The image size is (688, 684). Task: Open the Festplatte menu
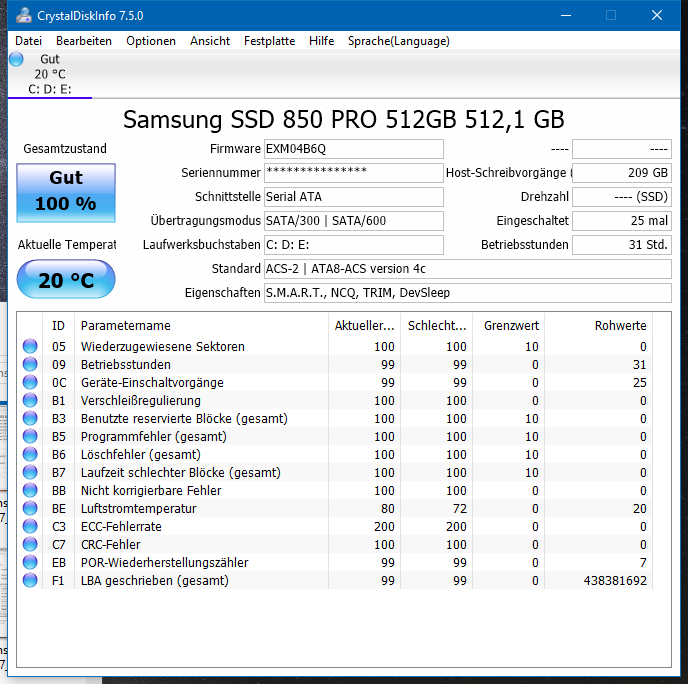pos(269,41)
